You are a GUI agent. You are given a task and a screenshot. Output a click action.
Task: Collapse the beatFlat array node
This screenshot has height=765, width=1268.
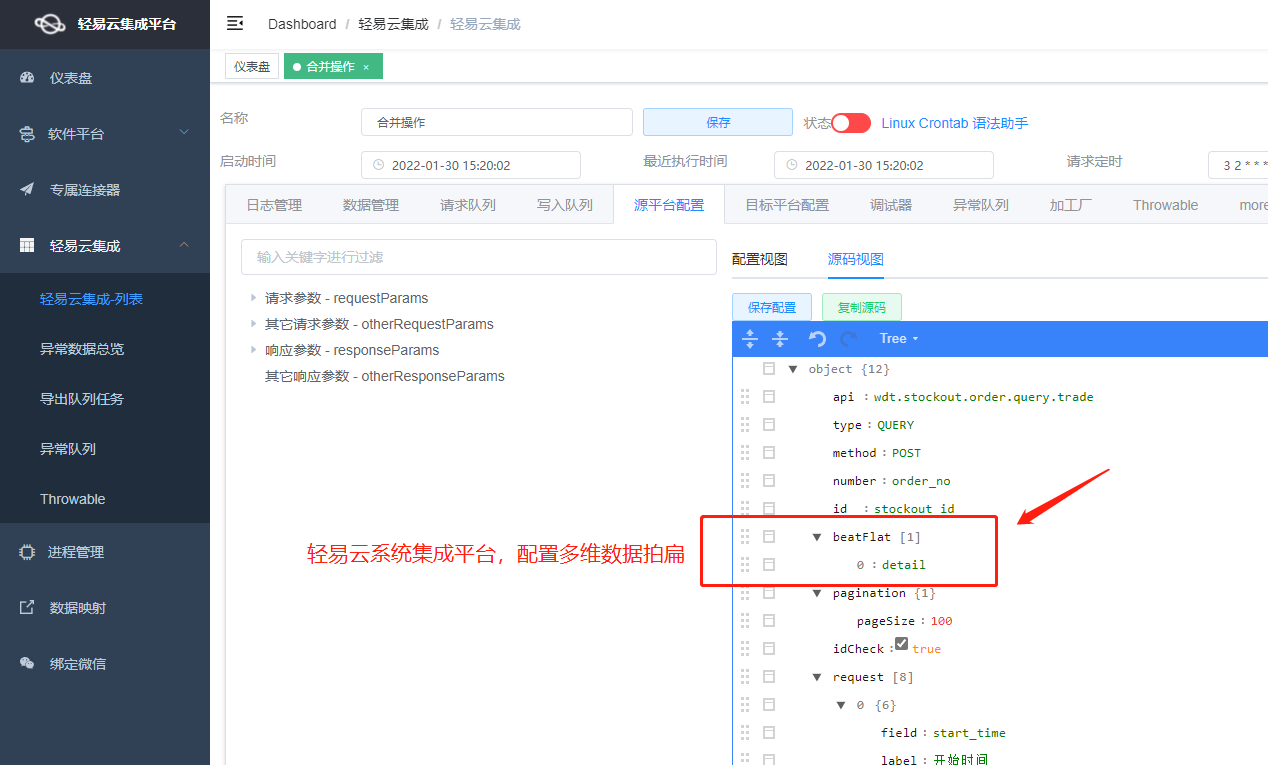coord(817,536)
